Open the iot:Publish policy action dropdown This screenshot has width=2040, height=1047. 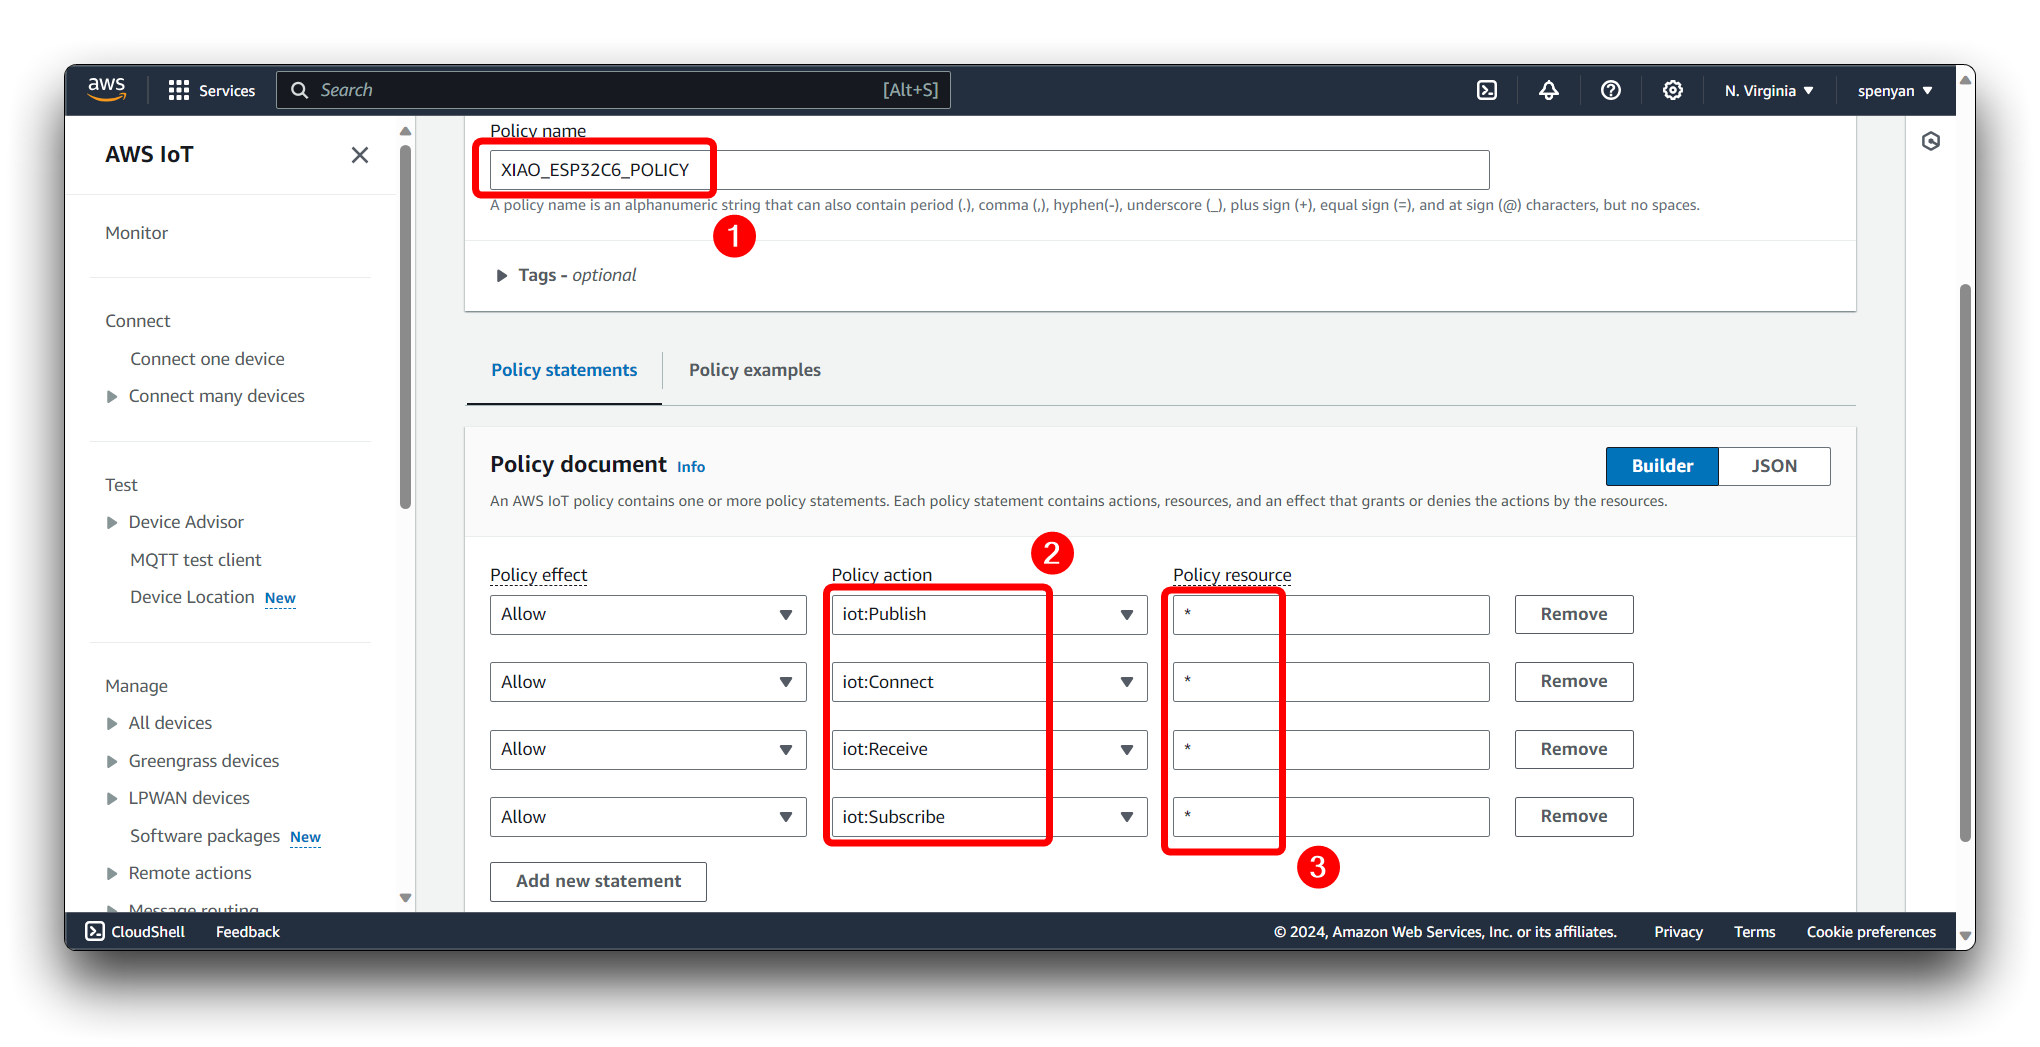(989, 614)
